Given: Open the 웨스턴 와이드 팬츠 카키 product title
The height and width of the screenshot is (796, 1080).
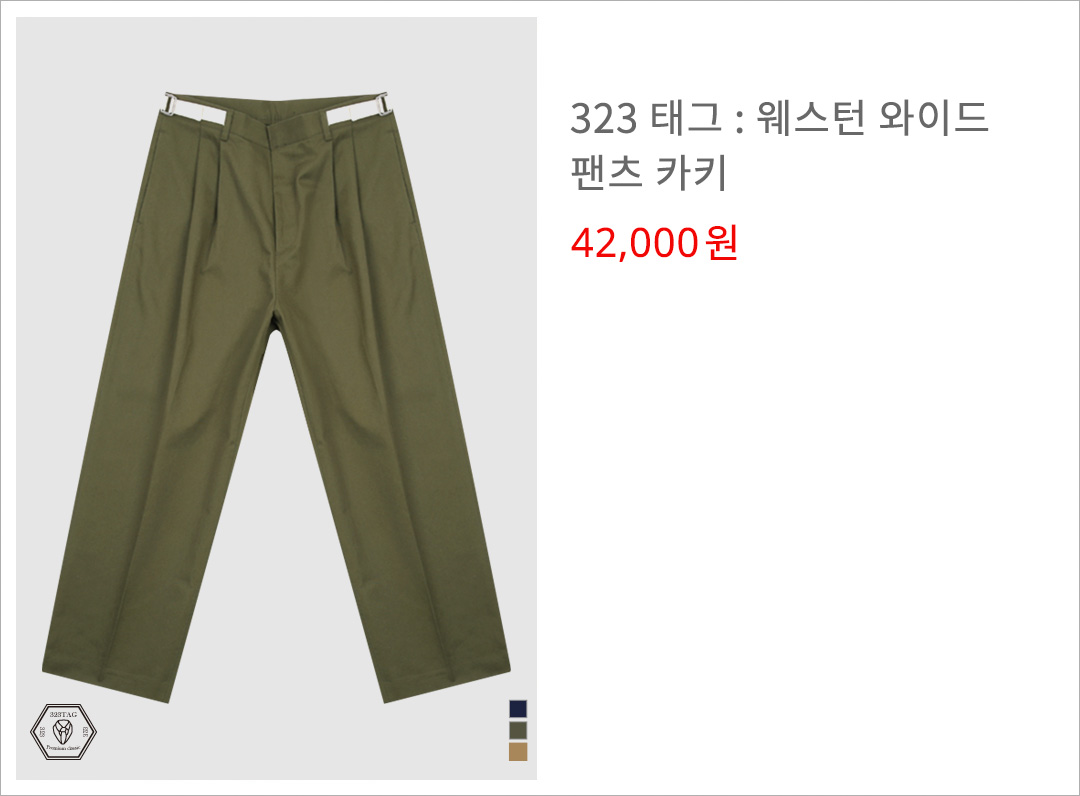Looking at the screenshot, I should (779, 145).
